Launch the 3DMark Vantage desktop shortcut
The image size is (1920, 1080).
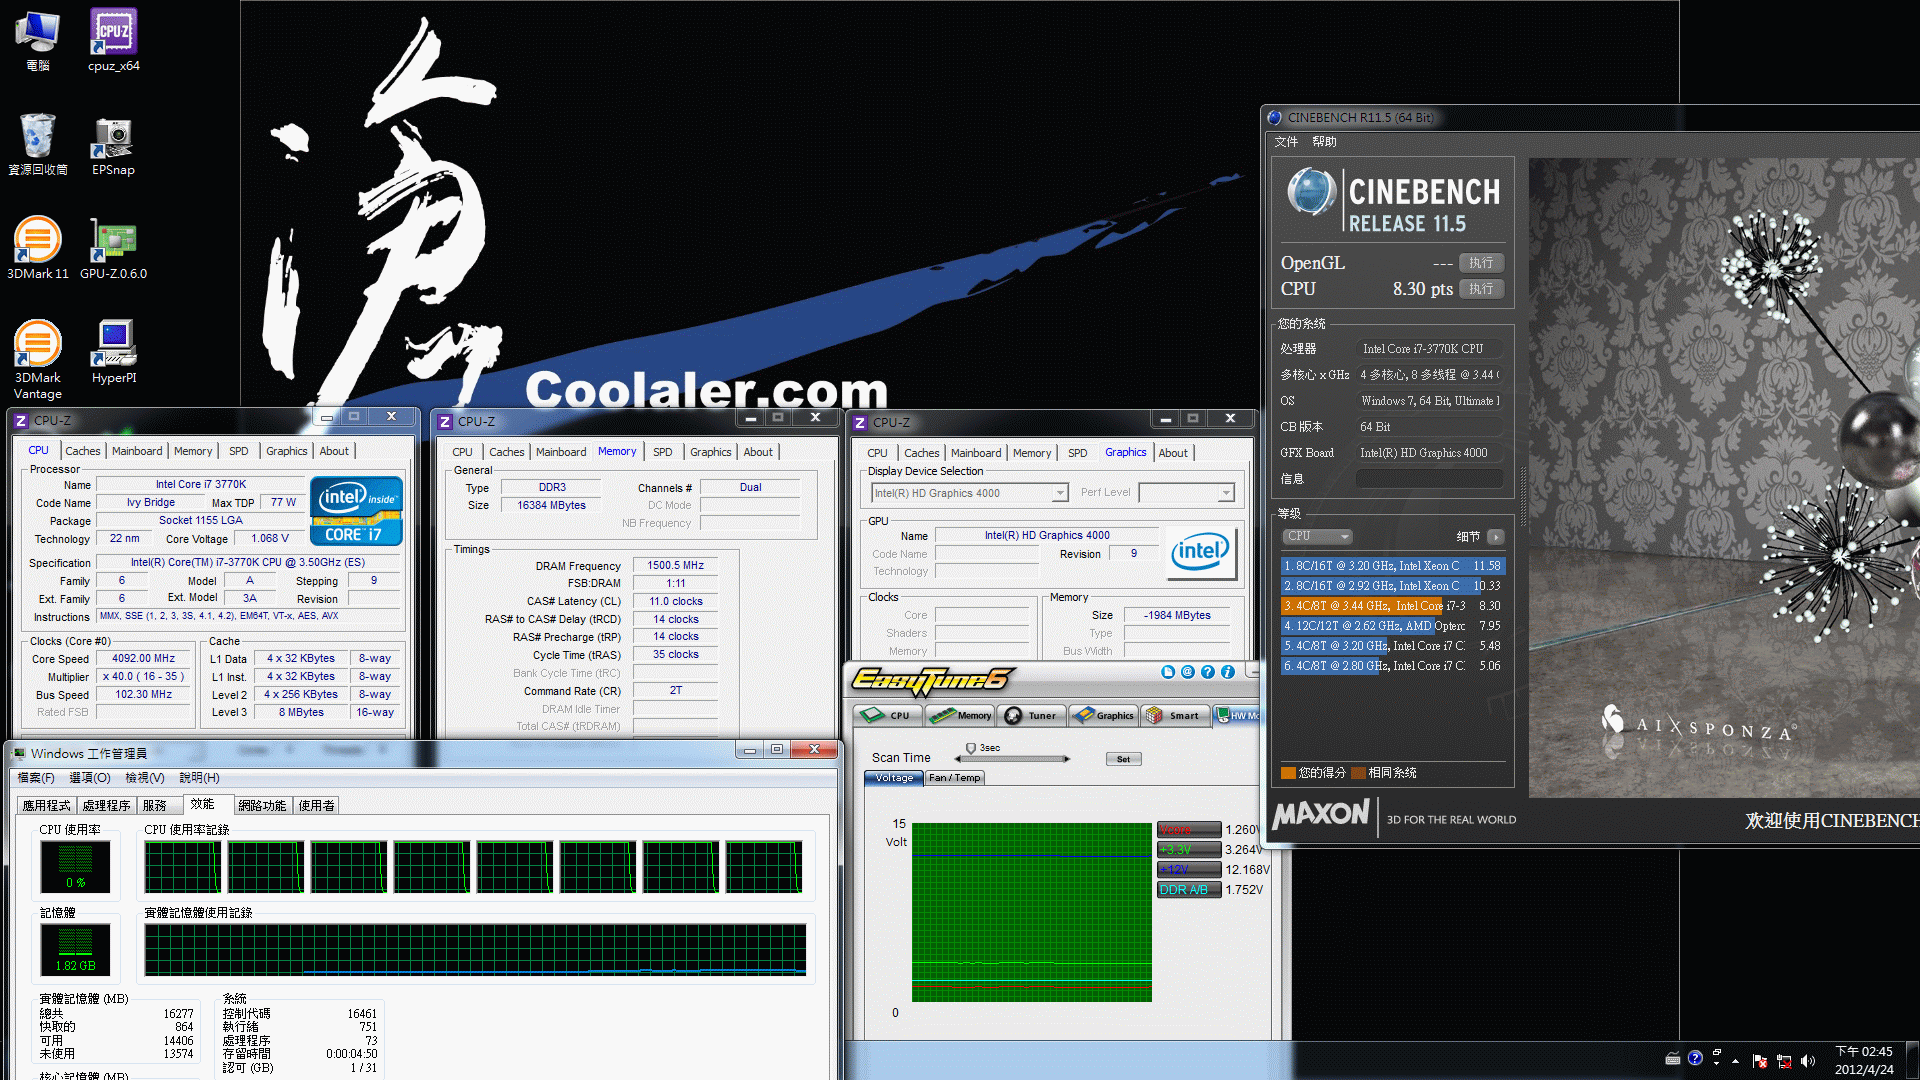pyautogui.click(x=38, y=359)
